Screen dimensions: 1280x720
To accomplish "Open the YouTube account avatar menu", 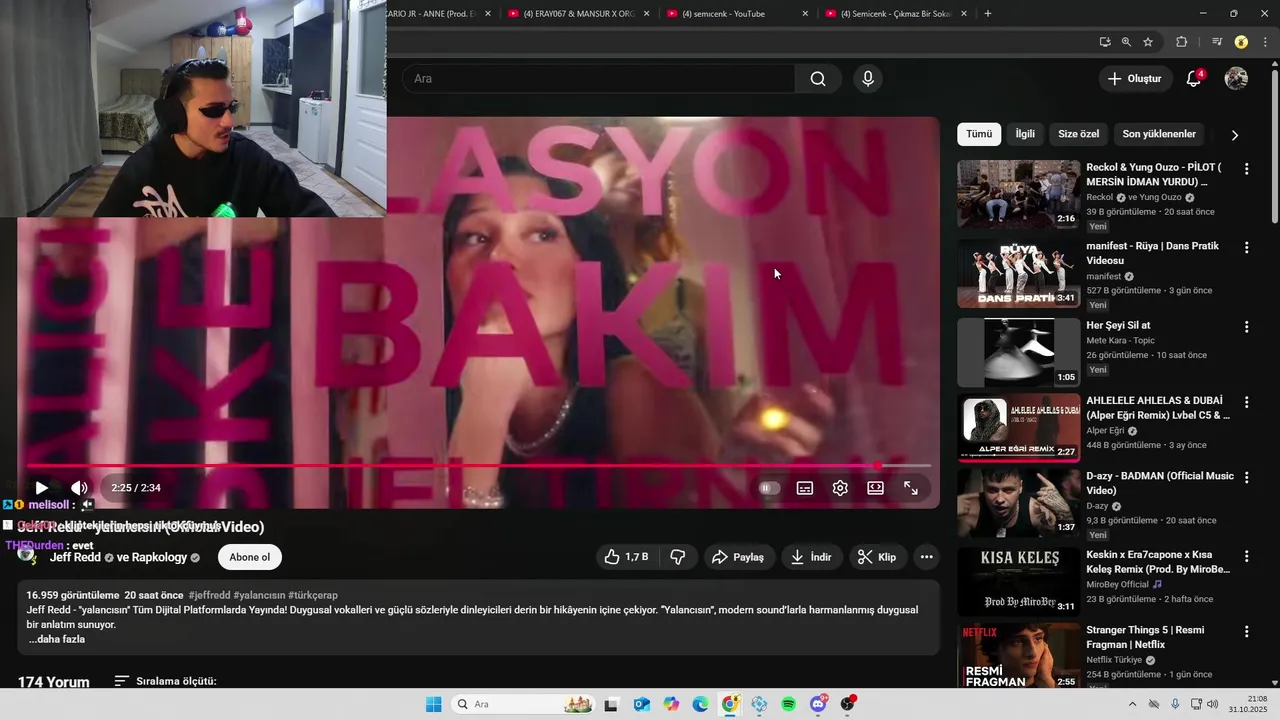I will (1237, 79).
